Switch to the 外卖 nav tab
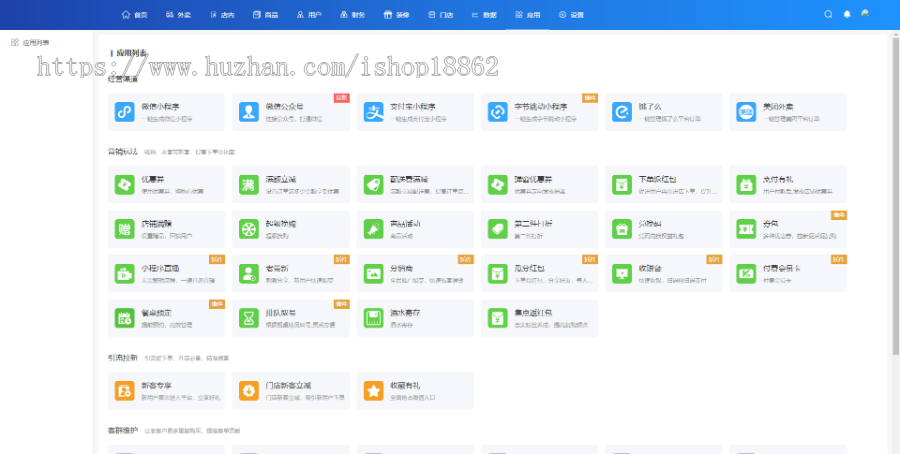Screen dimensions: 900x454 [x=179, y=15]
